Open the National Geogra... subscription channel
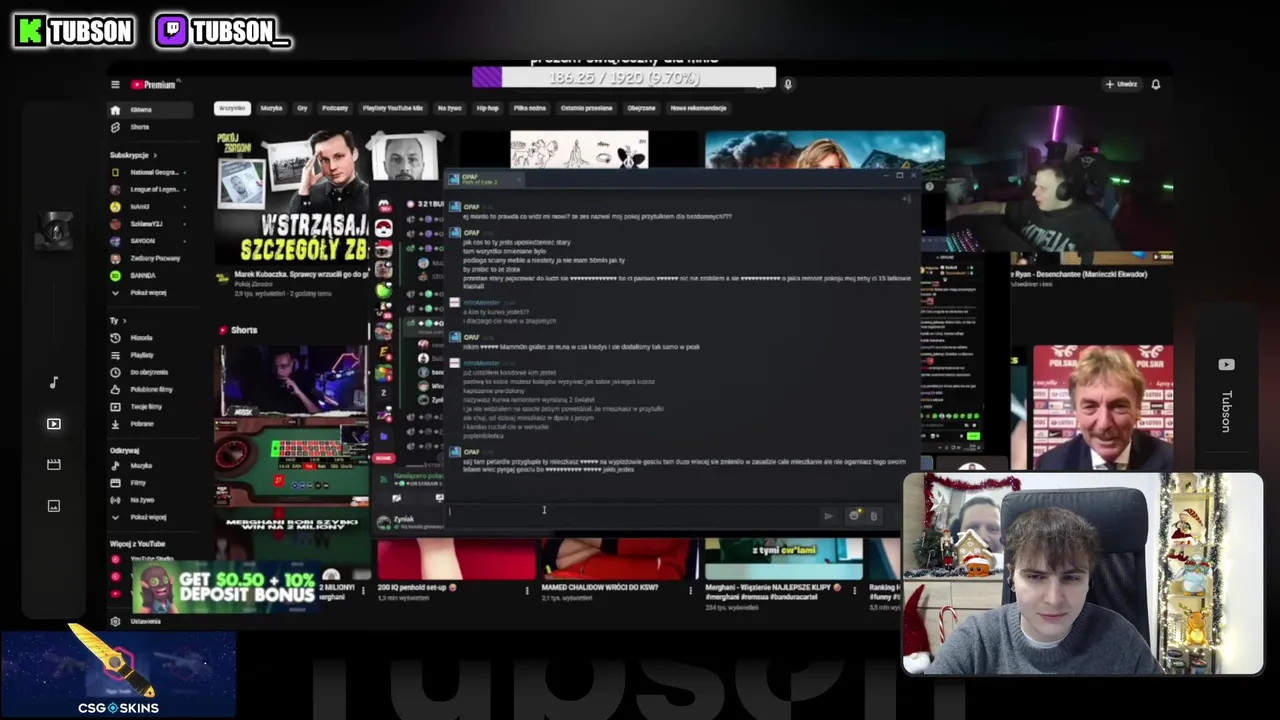1280x720 pixels. (x=148, y=172)
